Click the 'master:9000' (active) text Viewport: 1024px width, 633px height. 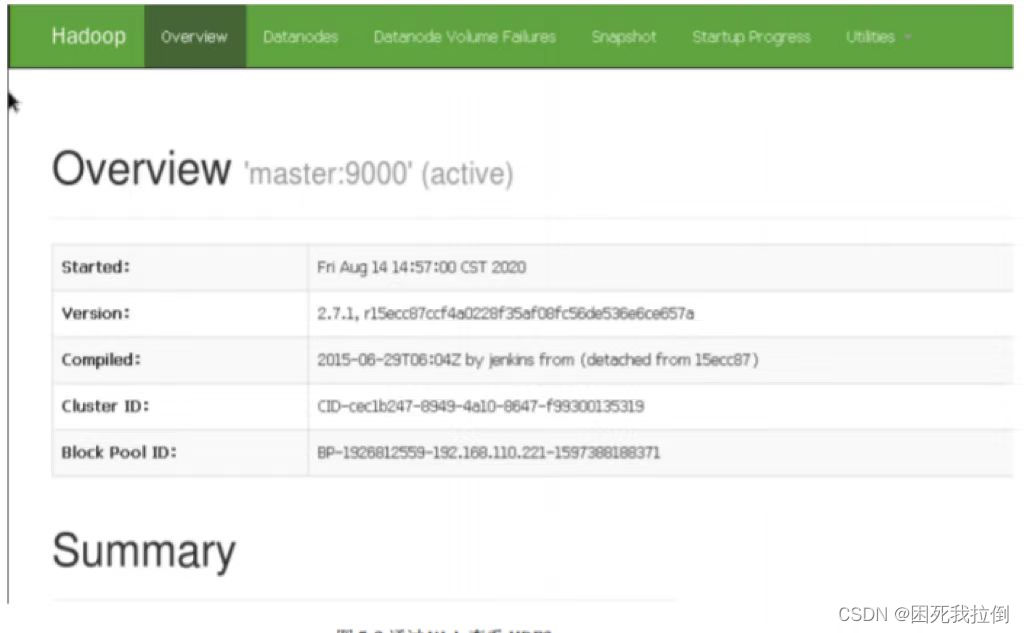coord(379,174)
